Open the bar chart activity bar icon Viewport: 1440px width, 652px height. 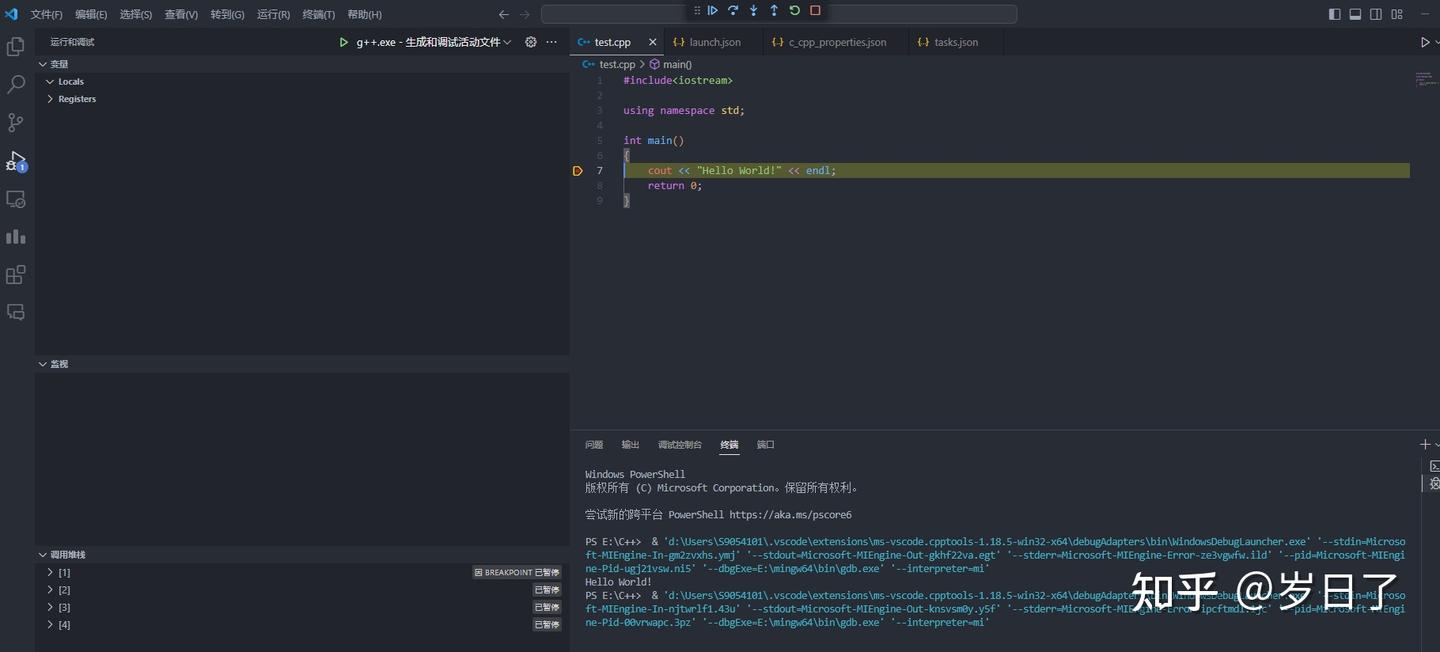point(16,237)
